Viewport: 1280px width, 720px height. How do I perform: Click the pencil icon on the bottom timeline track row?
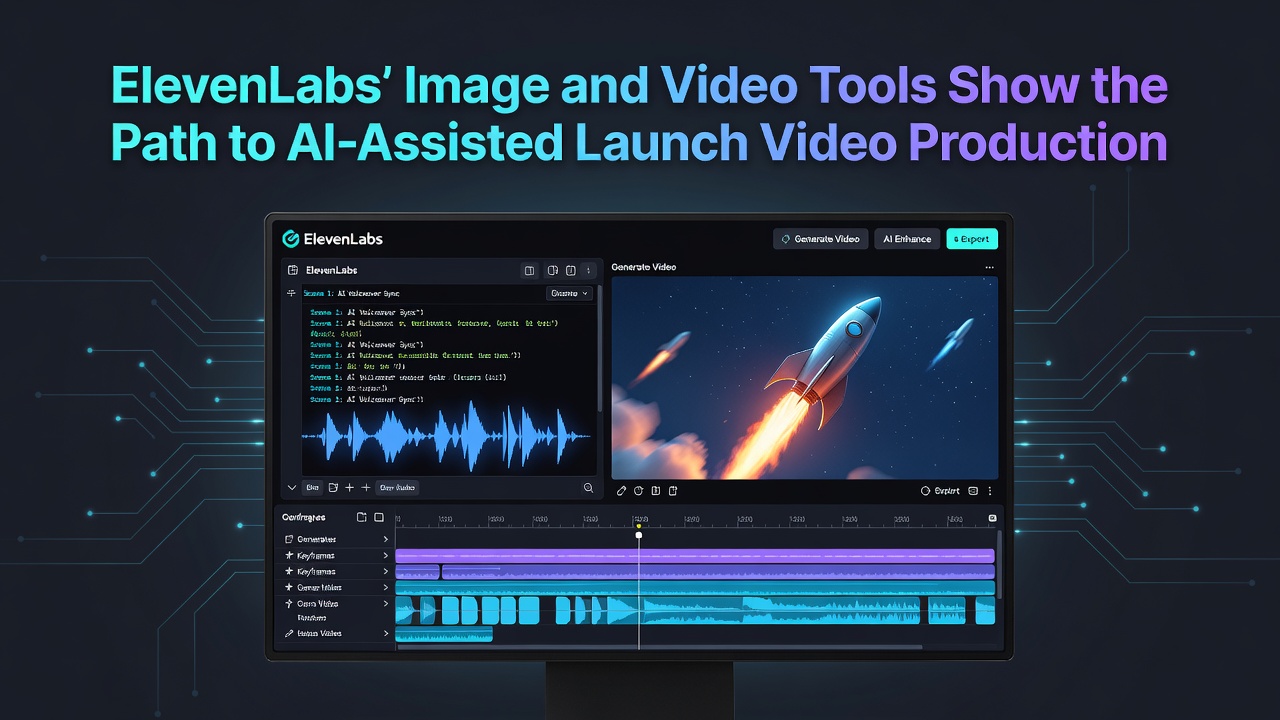point(290,634)
